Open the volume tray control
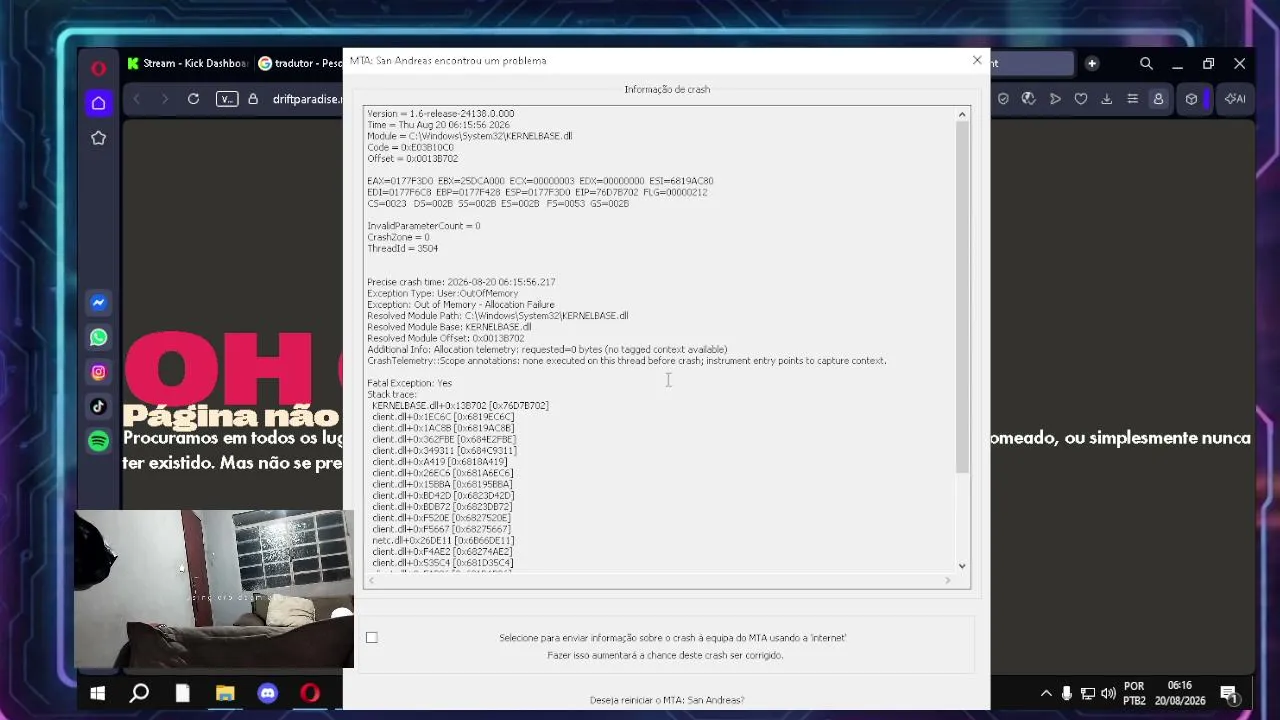This screenshot has height=720, width=1280. [1108, 693]
